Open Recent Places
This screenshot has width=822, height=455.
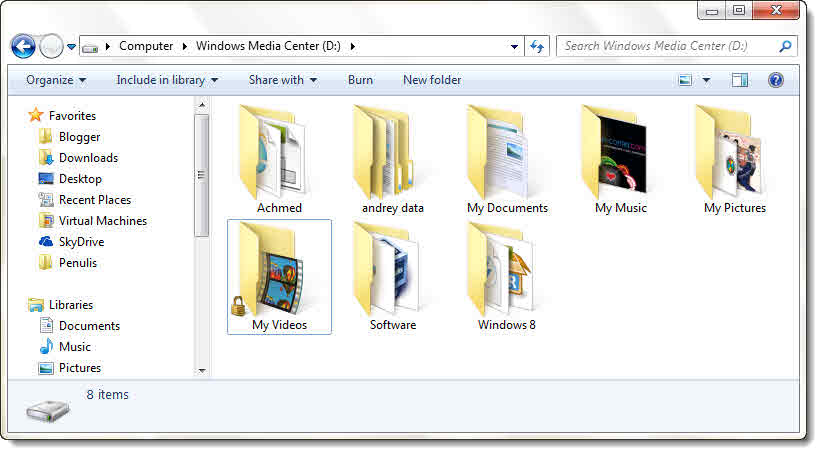(95, 200)
